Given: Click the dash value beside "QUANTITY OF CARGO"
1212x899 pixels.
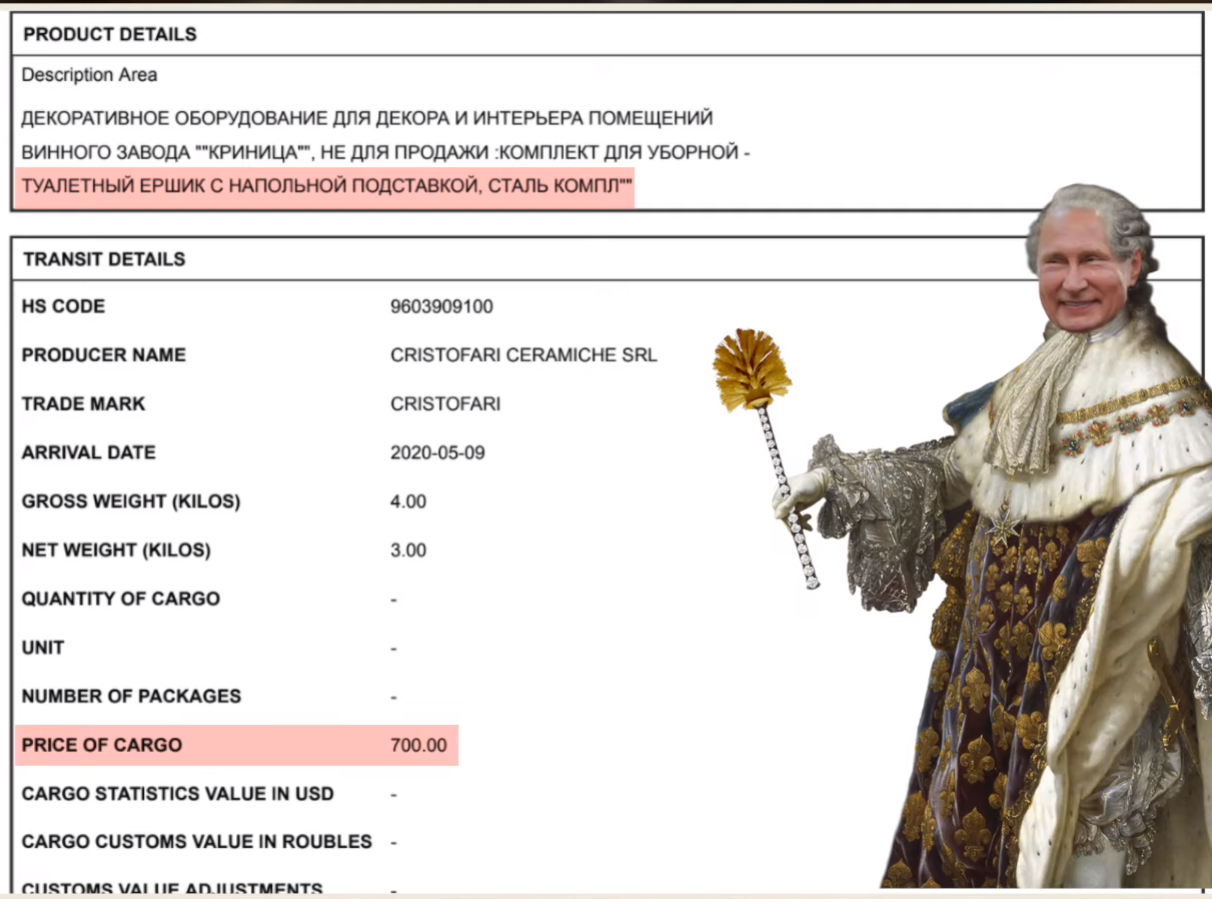Looking at the screenshot, I should 394,600.
